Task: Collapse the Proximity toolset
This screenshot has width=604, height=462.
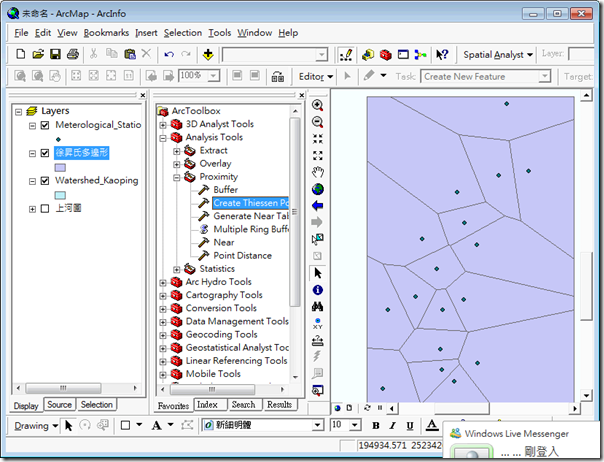Action: tap(176, 178)
